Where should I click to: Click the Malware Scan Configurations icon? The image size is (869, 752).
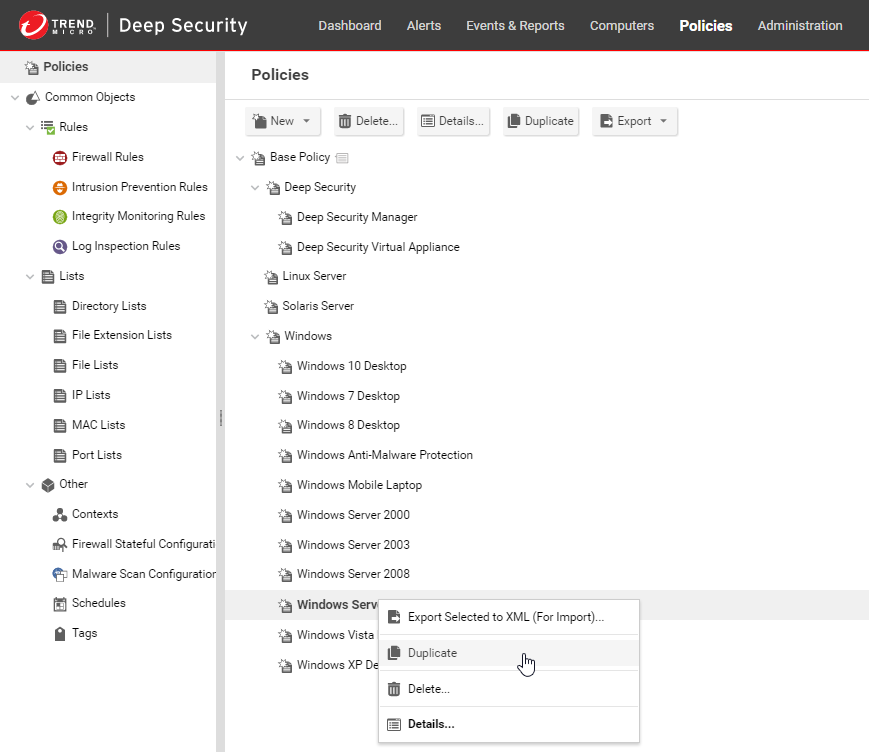(x=60, y=575)
